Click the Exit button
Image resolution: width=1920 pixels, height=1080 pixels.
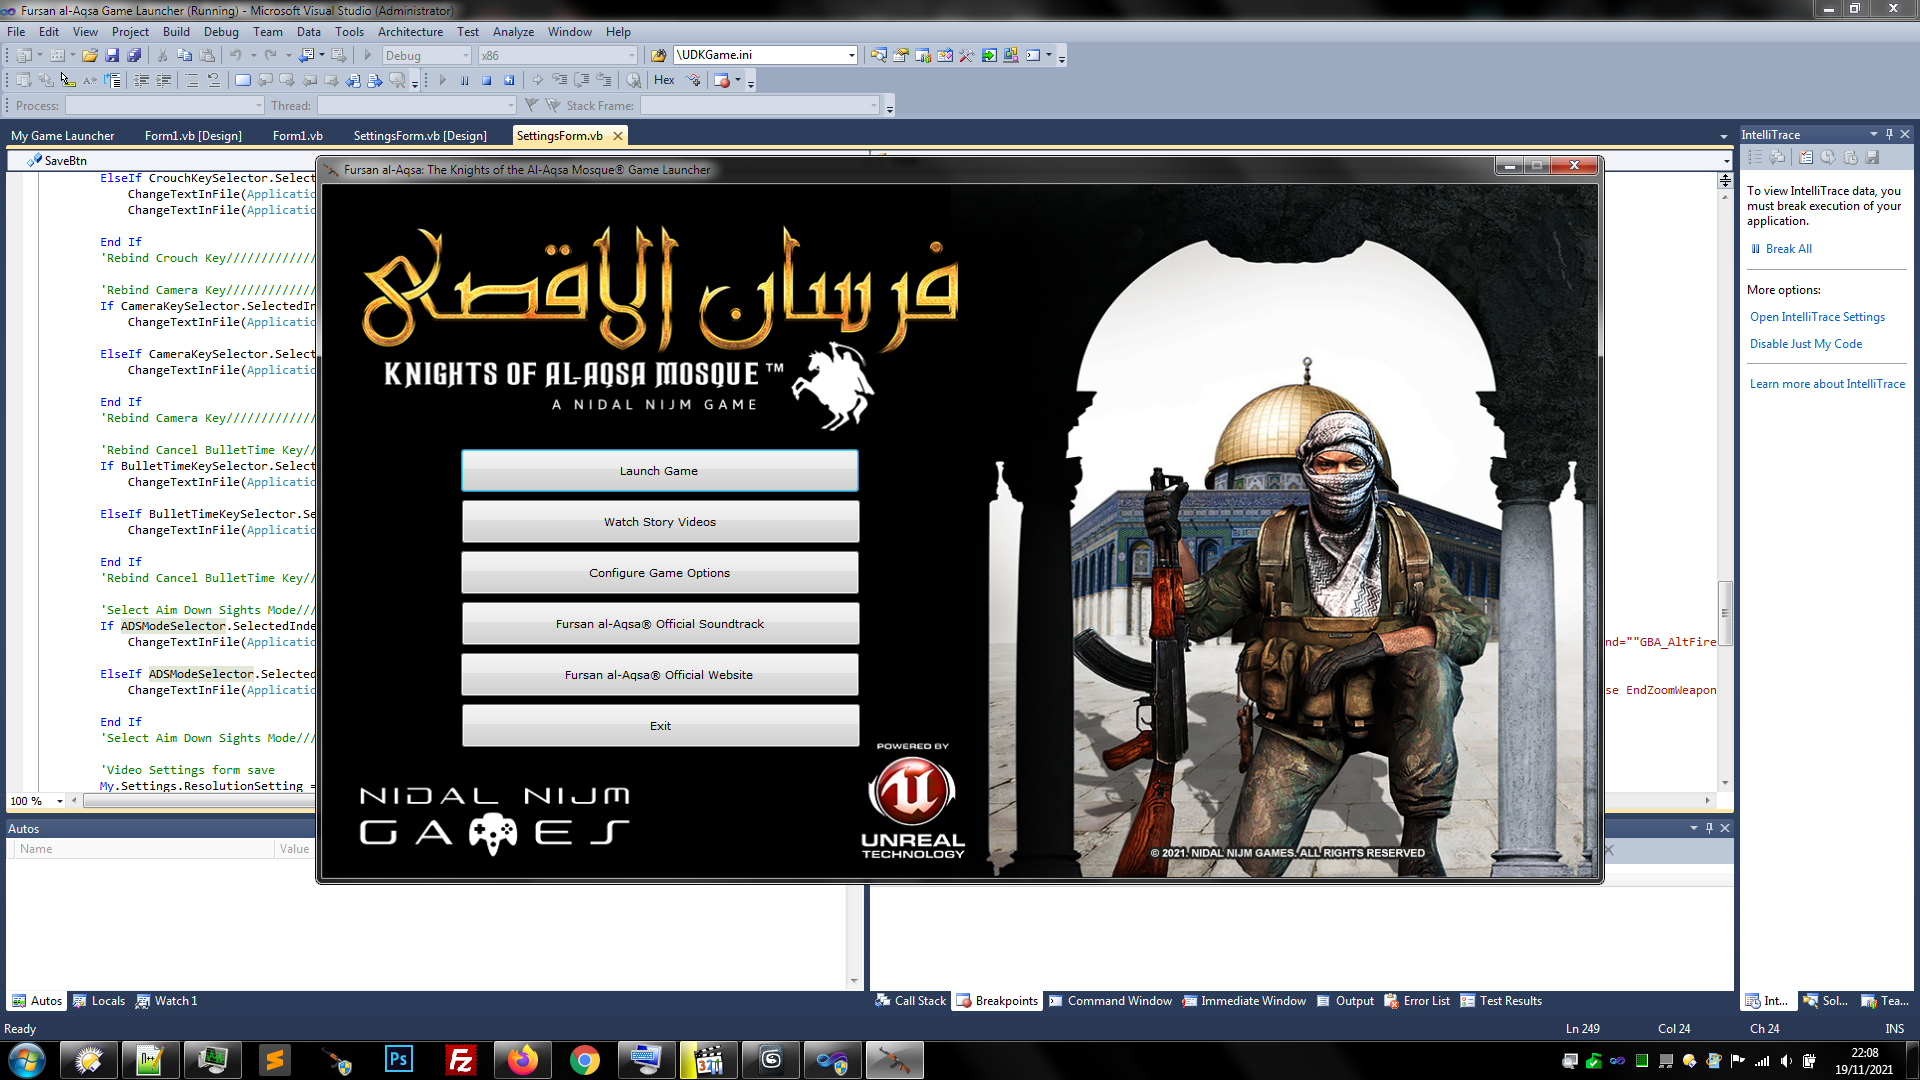[659, 724]
